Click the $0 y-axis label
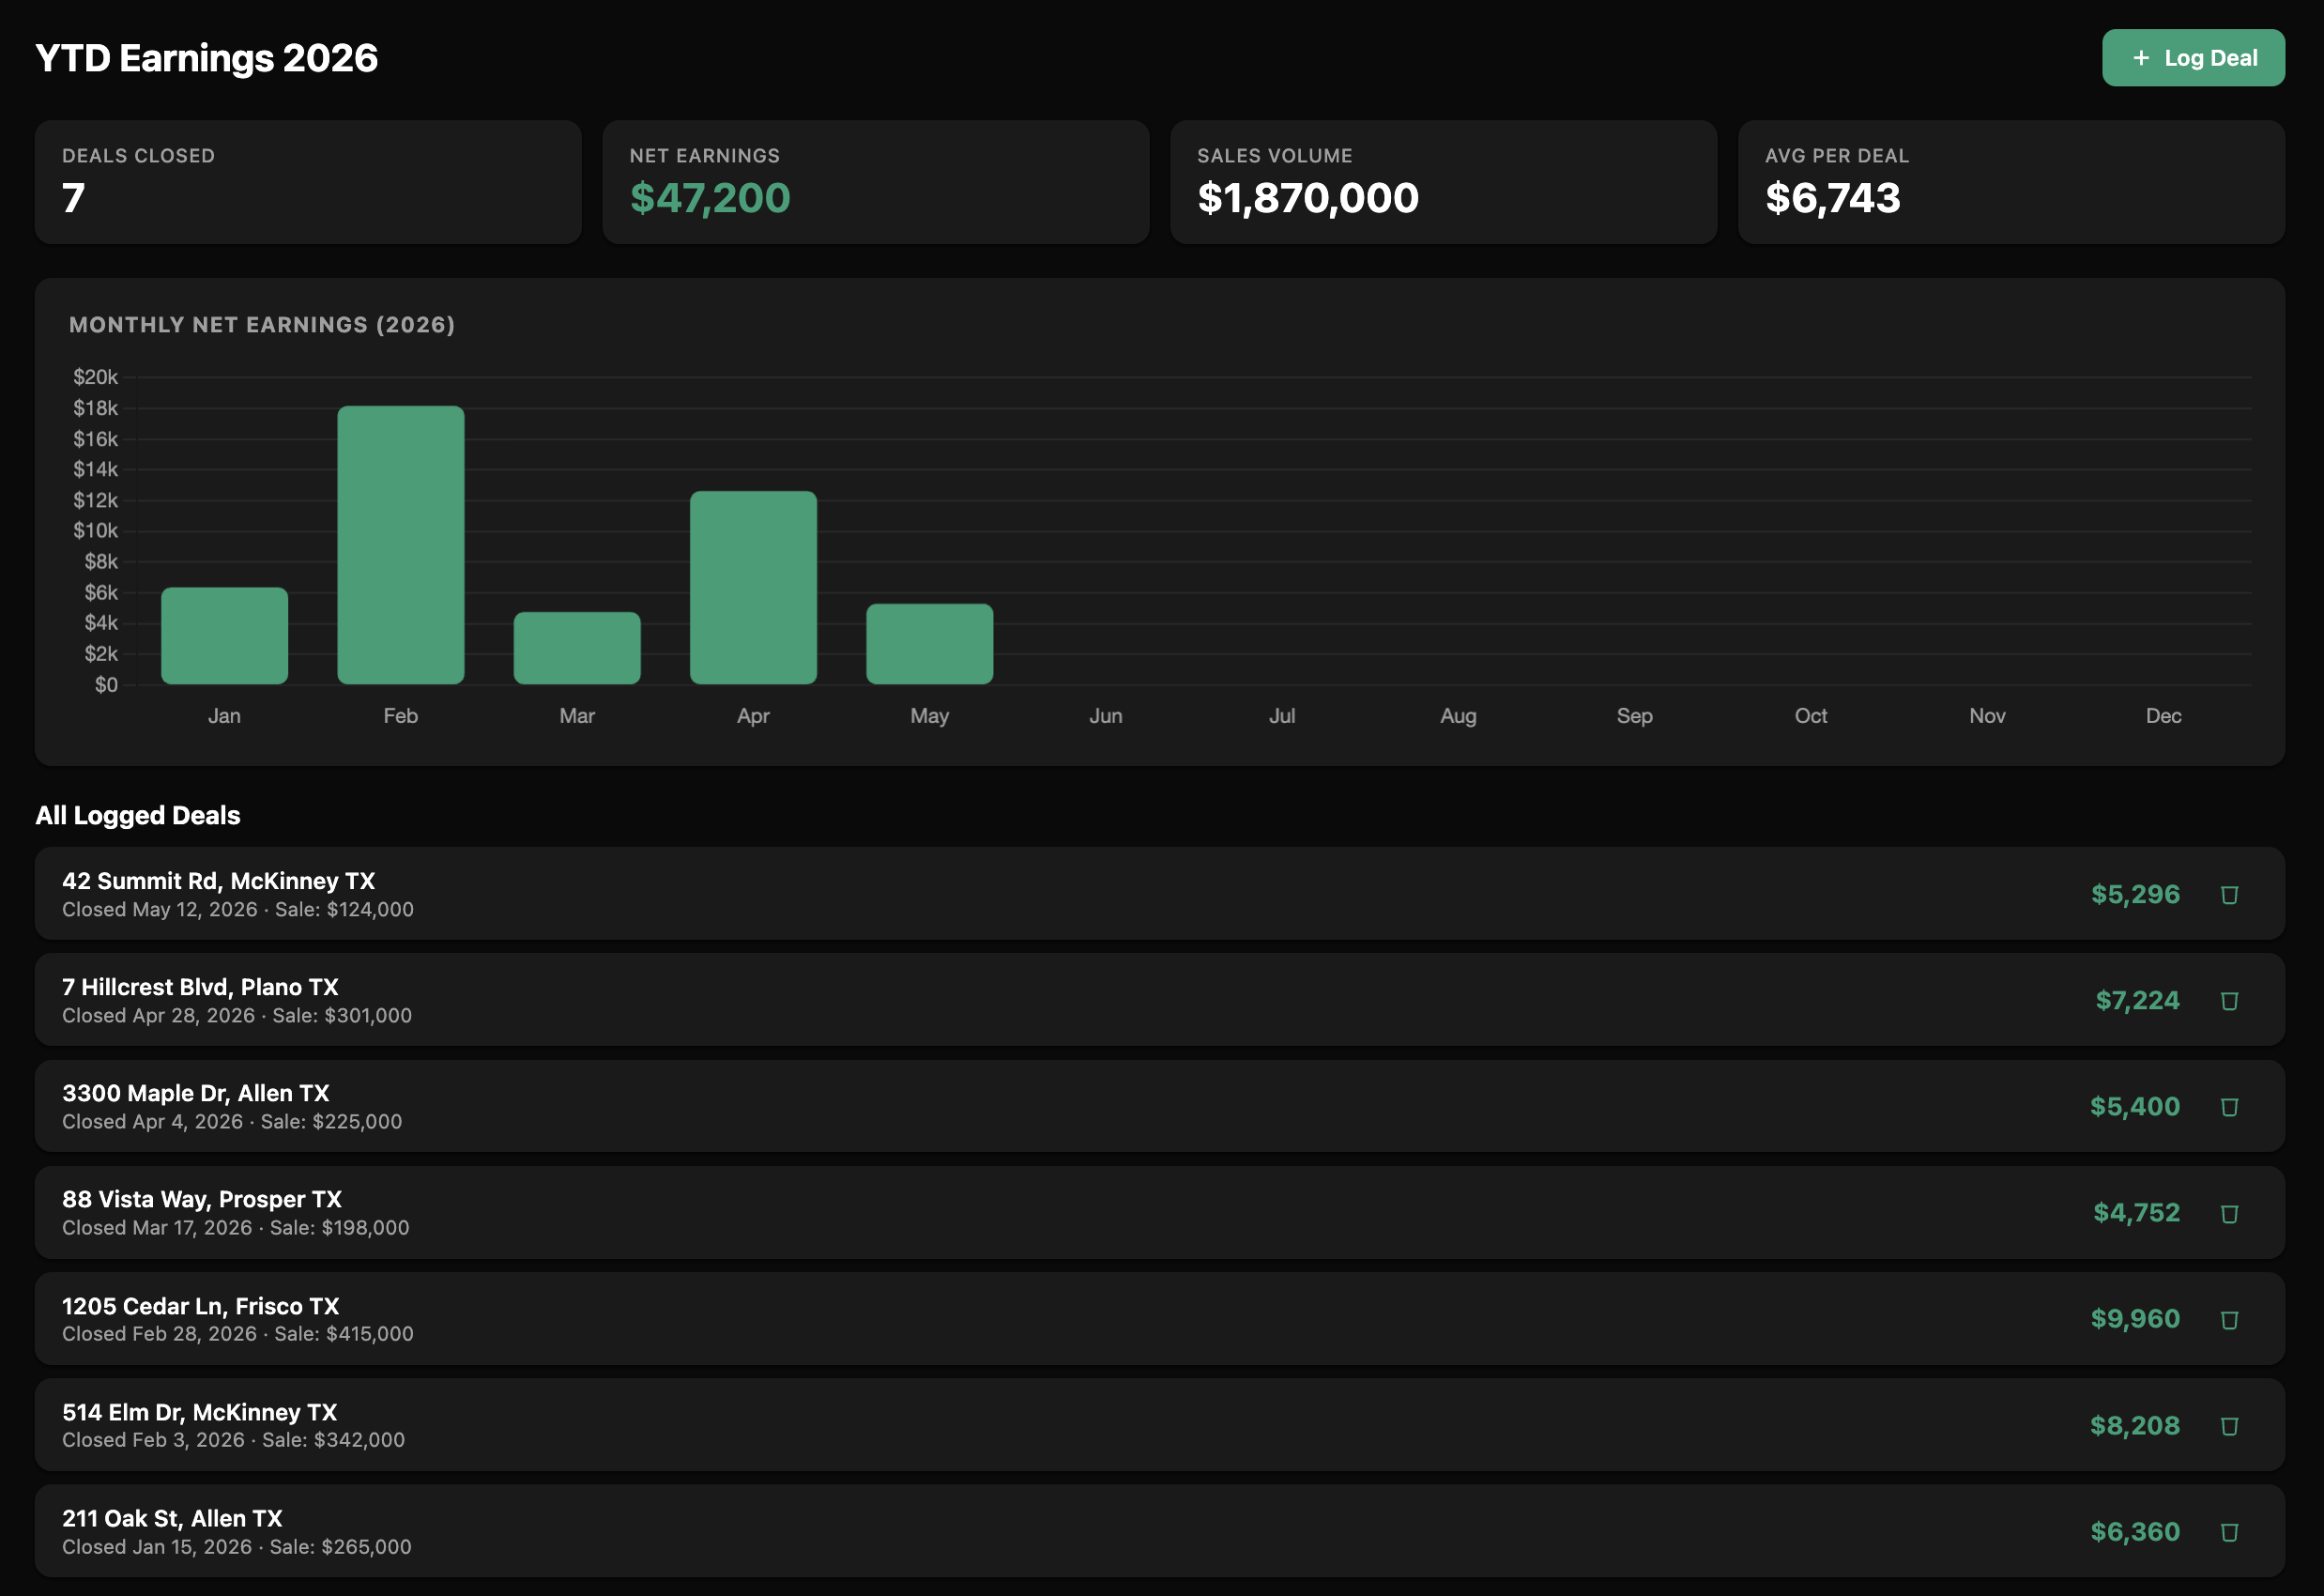Image resolution: width=2324 pixels, height=1596 pixels. (106, 685)
